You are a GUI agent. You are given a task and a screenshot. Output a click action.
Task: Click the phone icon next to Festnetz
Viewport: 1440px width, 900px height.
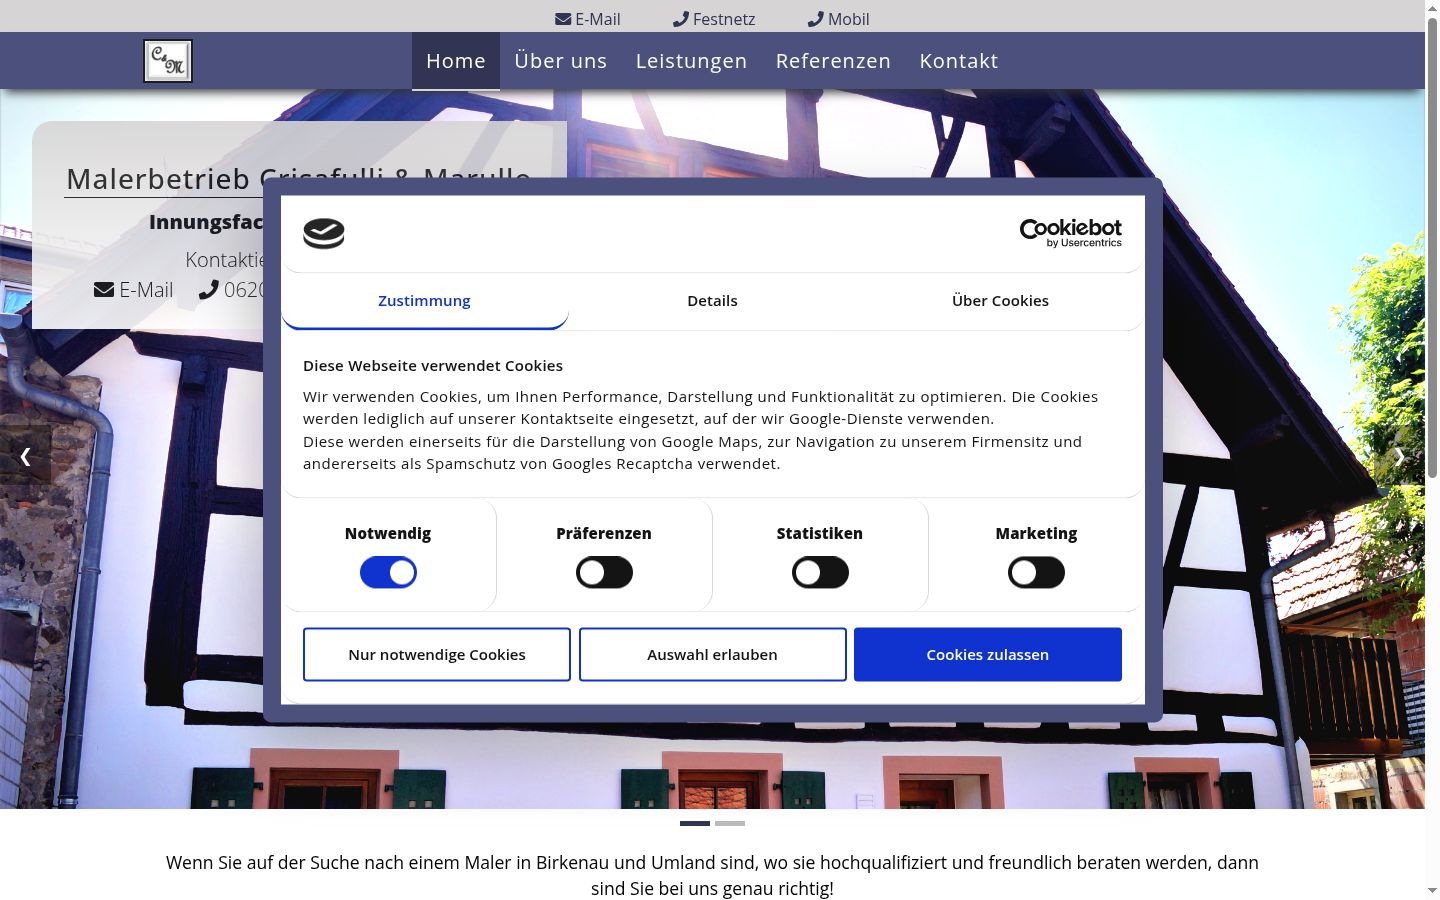[x=681, y=19]
